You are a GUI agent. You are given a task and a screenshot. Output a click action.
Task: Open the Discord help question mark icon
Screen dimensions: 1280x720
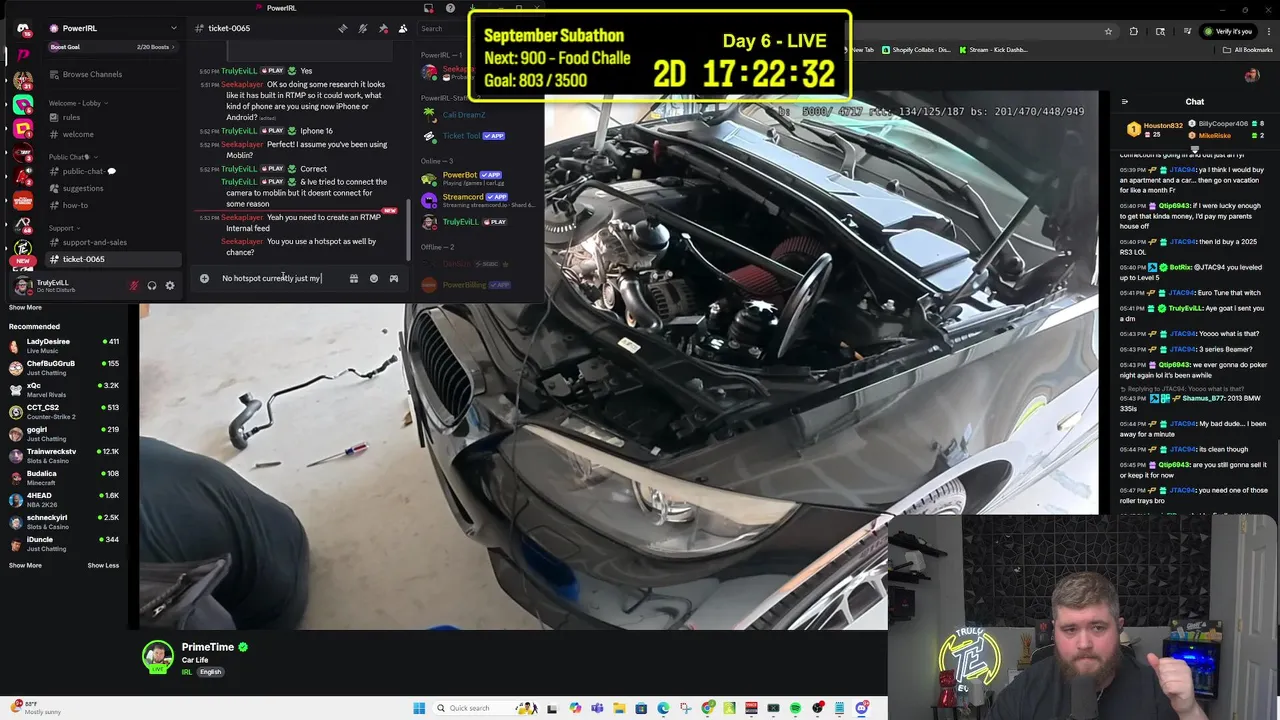point(450,8)
